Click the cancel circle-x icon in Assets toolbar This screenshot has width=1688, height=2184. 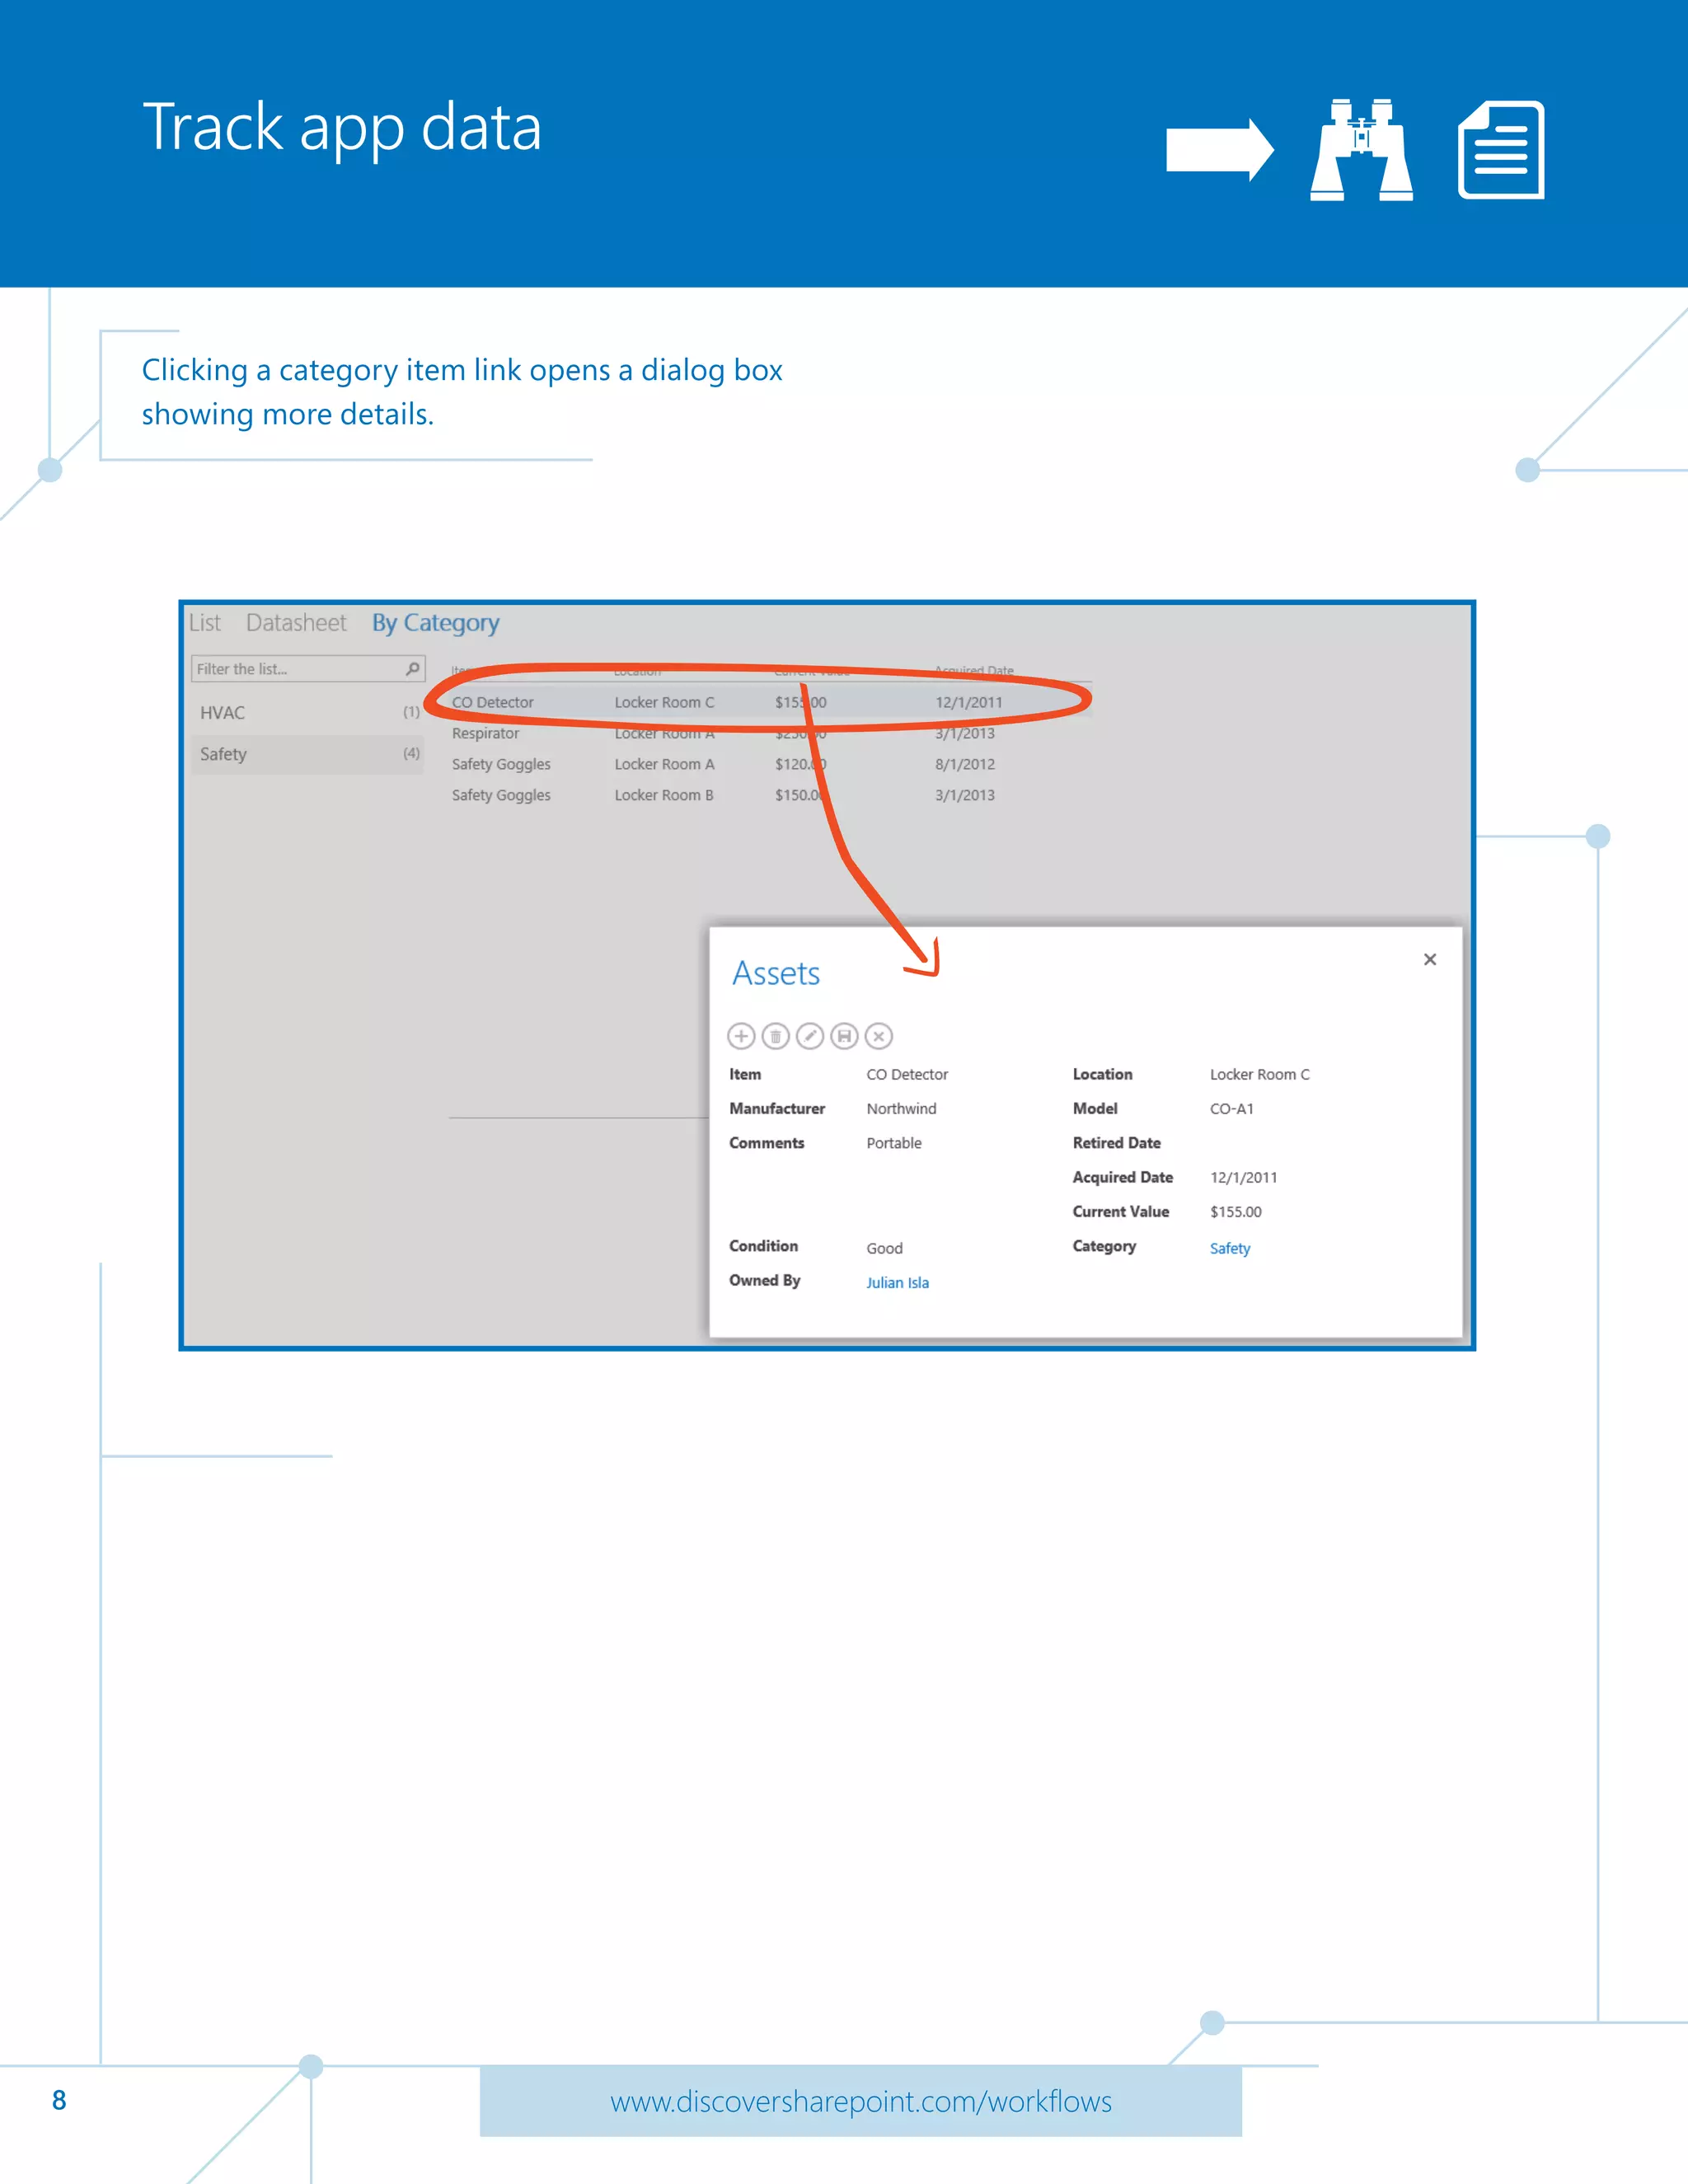click(x=879, y=1036)
